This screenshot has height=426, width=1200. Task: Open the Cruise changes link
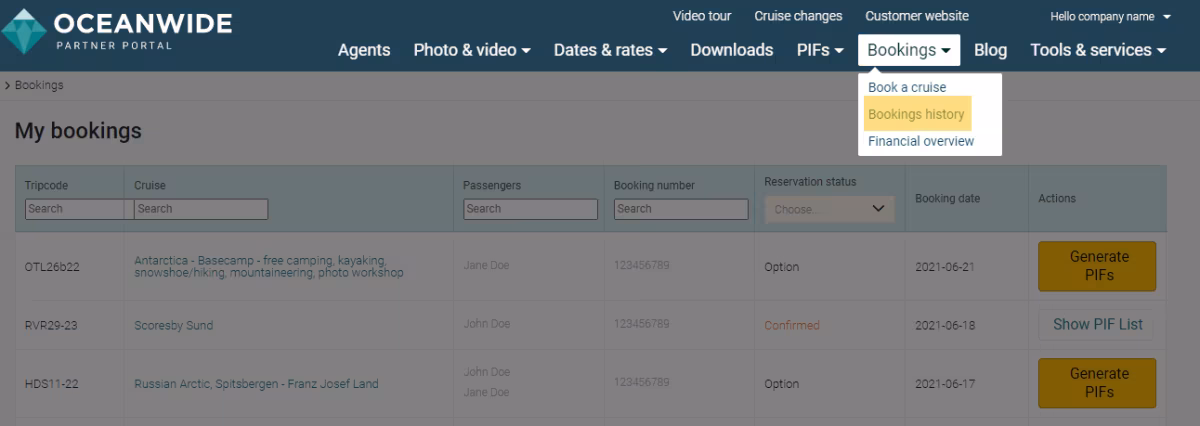[797, 16]
